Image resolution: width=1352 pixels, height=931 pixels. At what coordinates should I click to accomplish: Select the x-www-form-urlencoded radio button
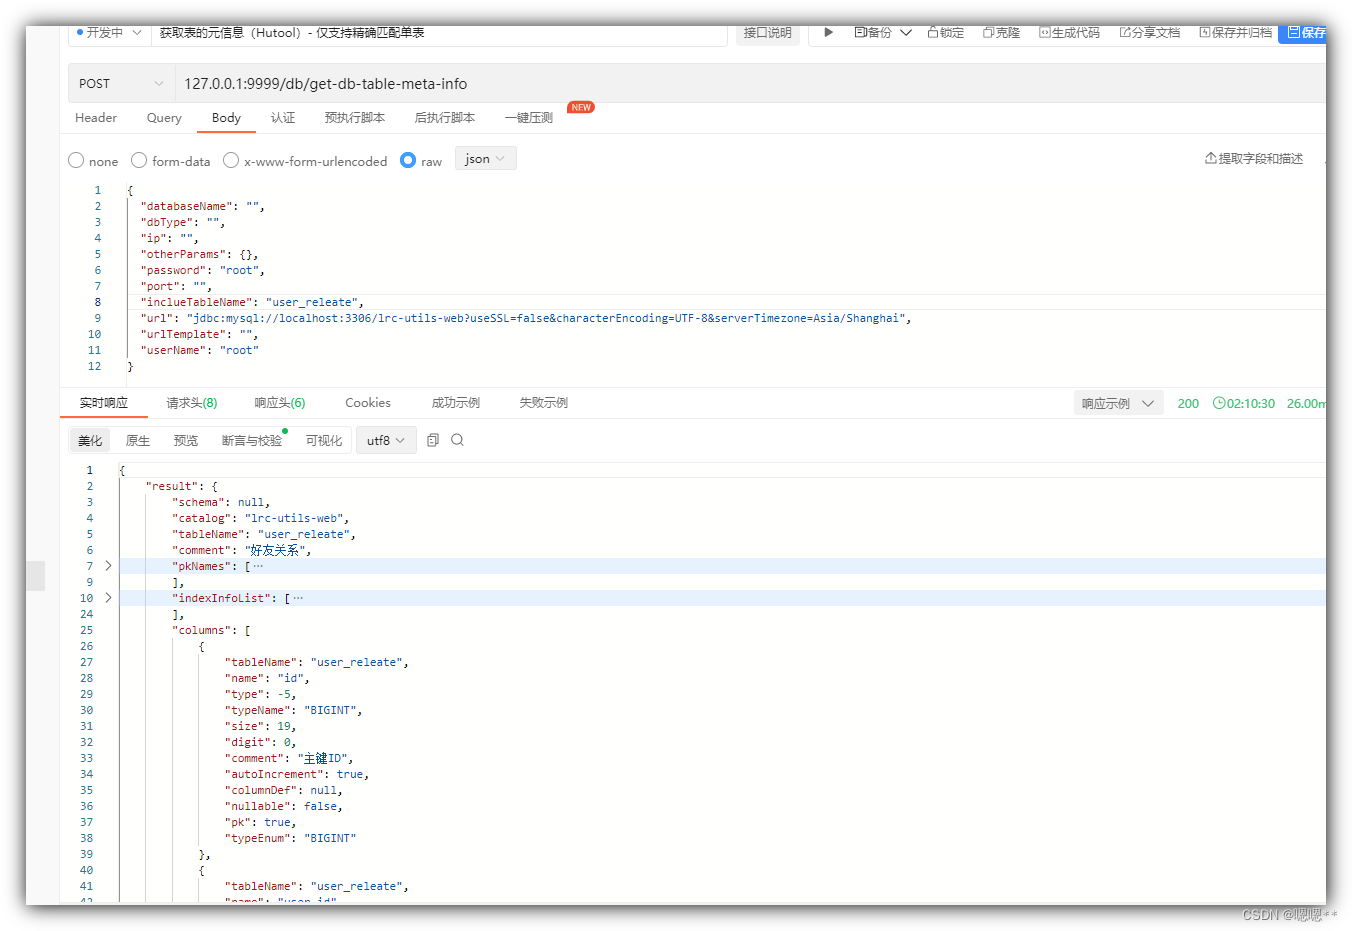(231, 160)
